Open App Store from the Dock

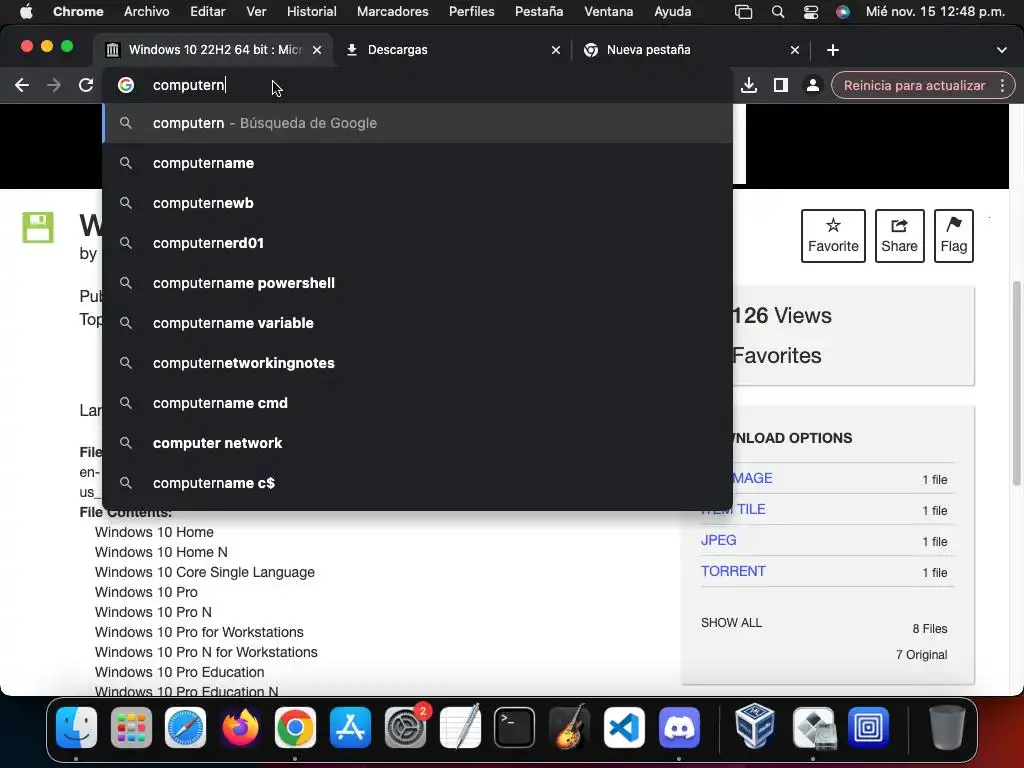pyautogui.click(x=350, y=727)
